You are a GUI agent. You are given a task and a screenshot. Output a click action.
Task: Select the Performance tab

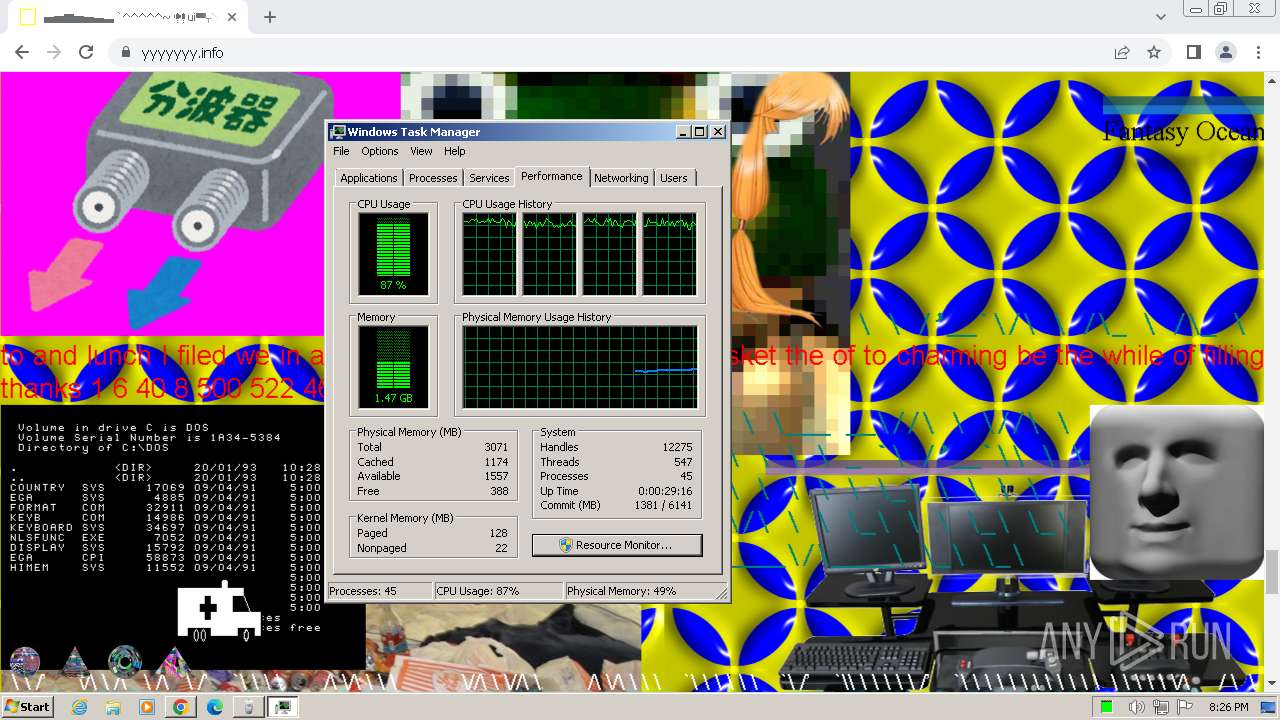pyautogui.click(x=551, y=176)
